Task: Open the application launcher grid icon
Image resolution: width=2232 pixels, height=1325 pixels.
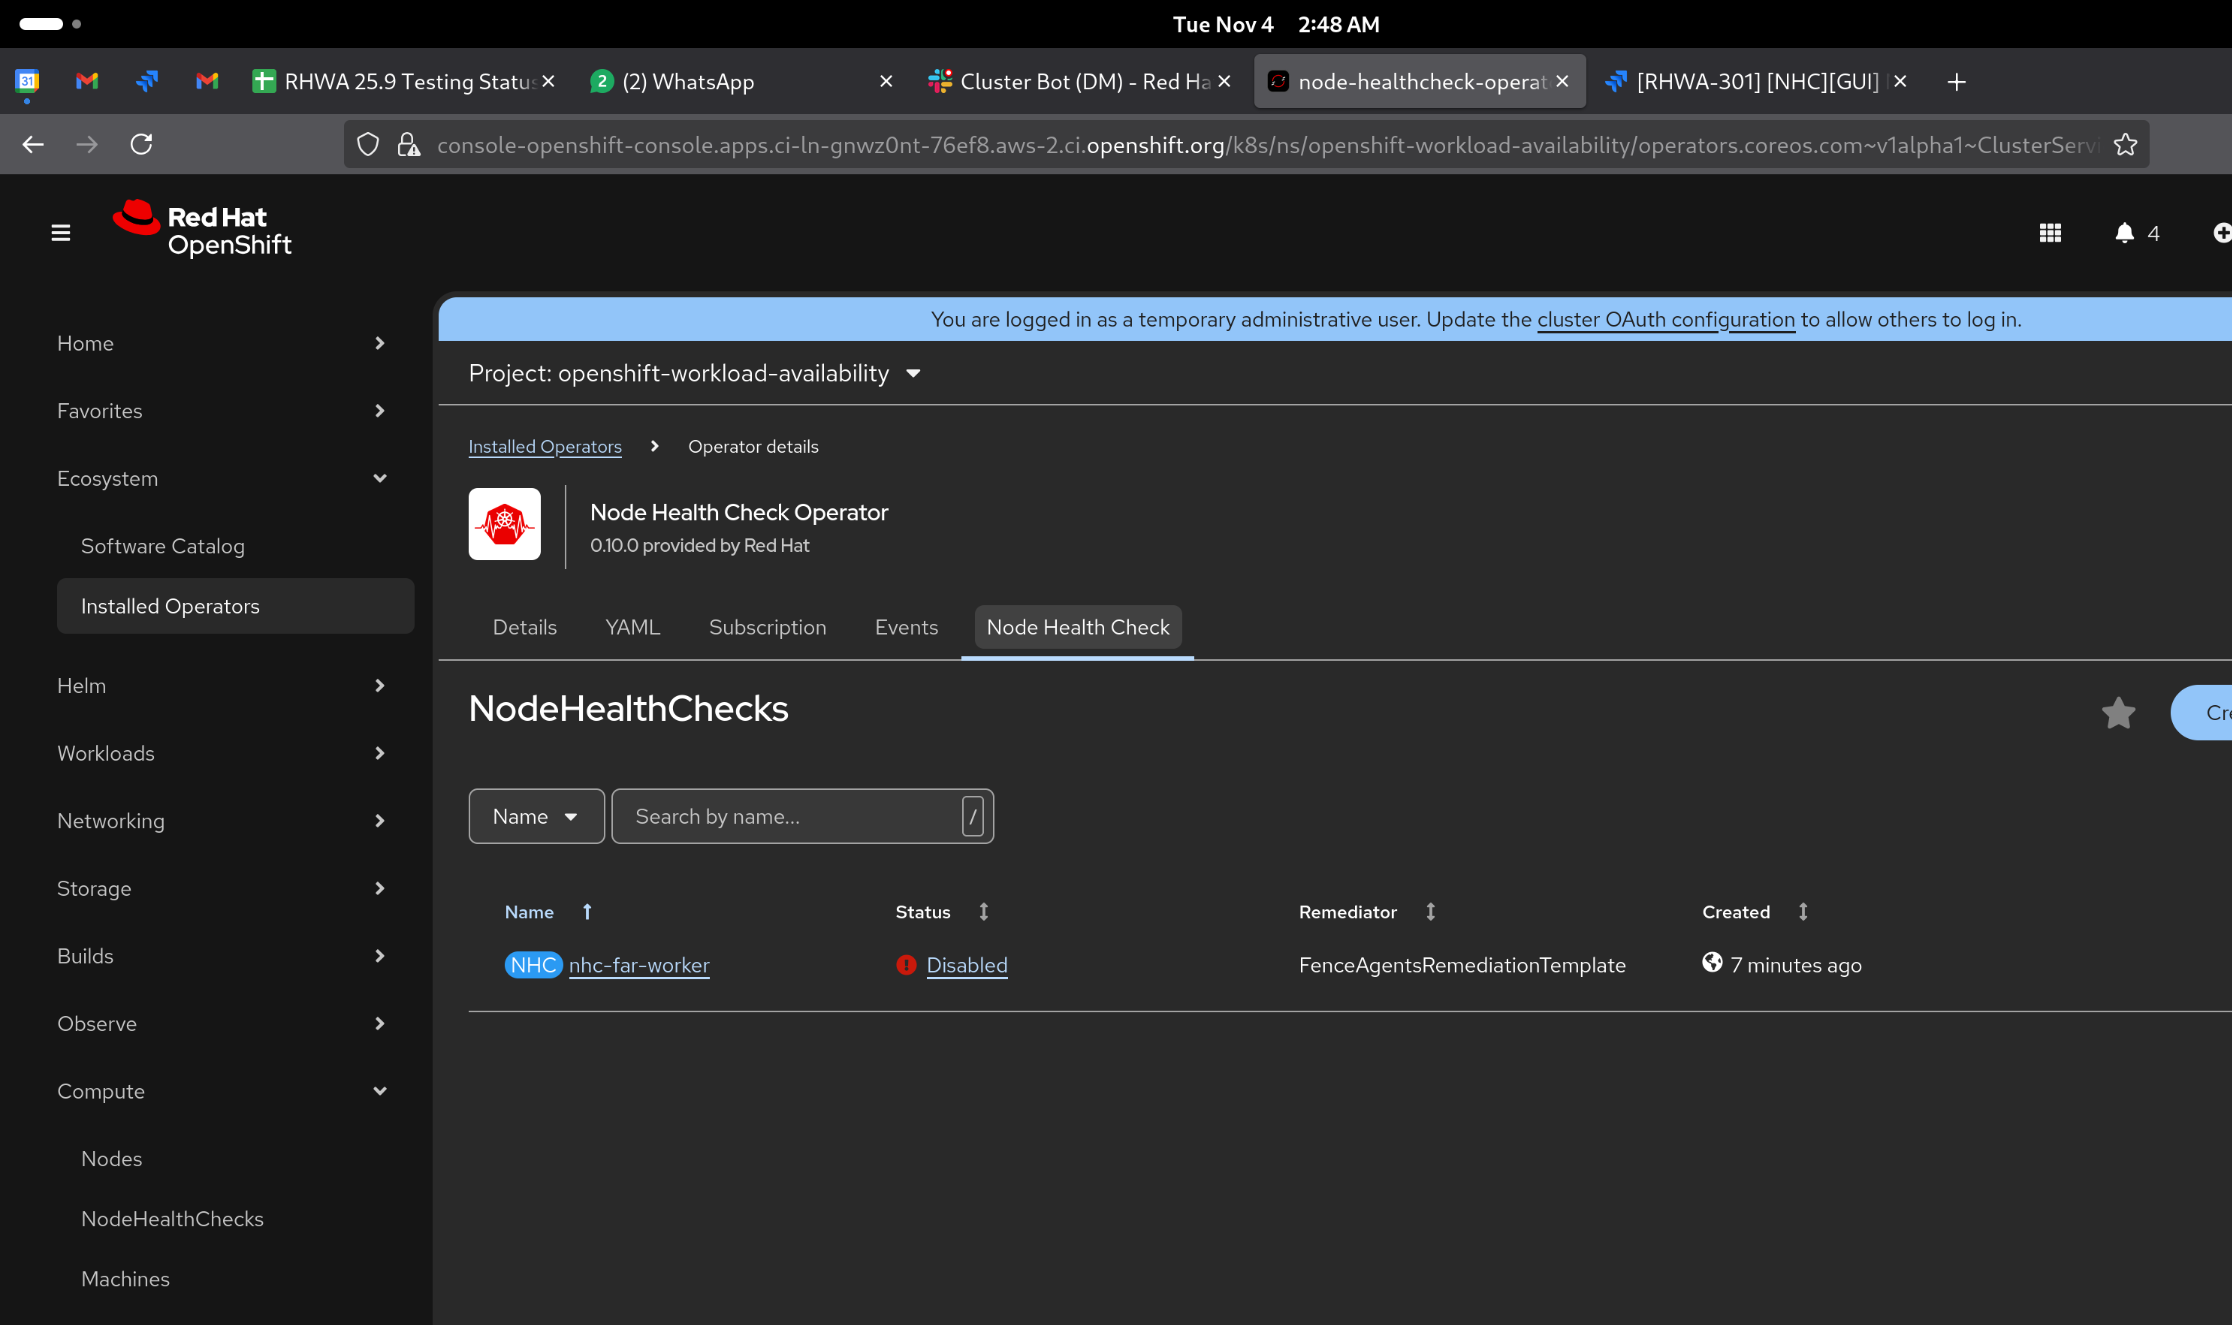Action: pyautogui.click(x=2049, y=233)
